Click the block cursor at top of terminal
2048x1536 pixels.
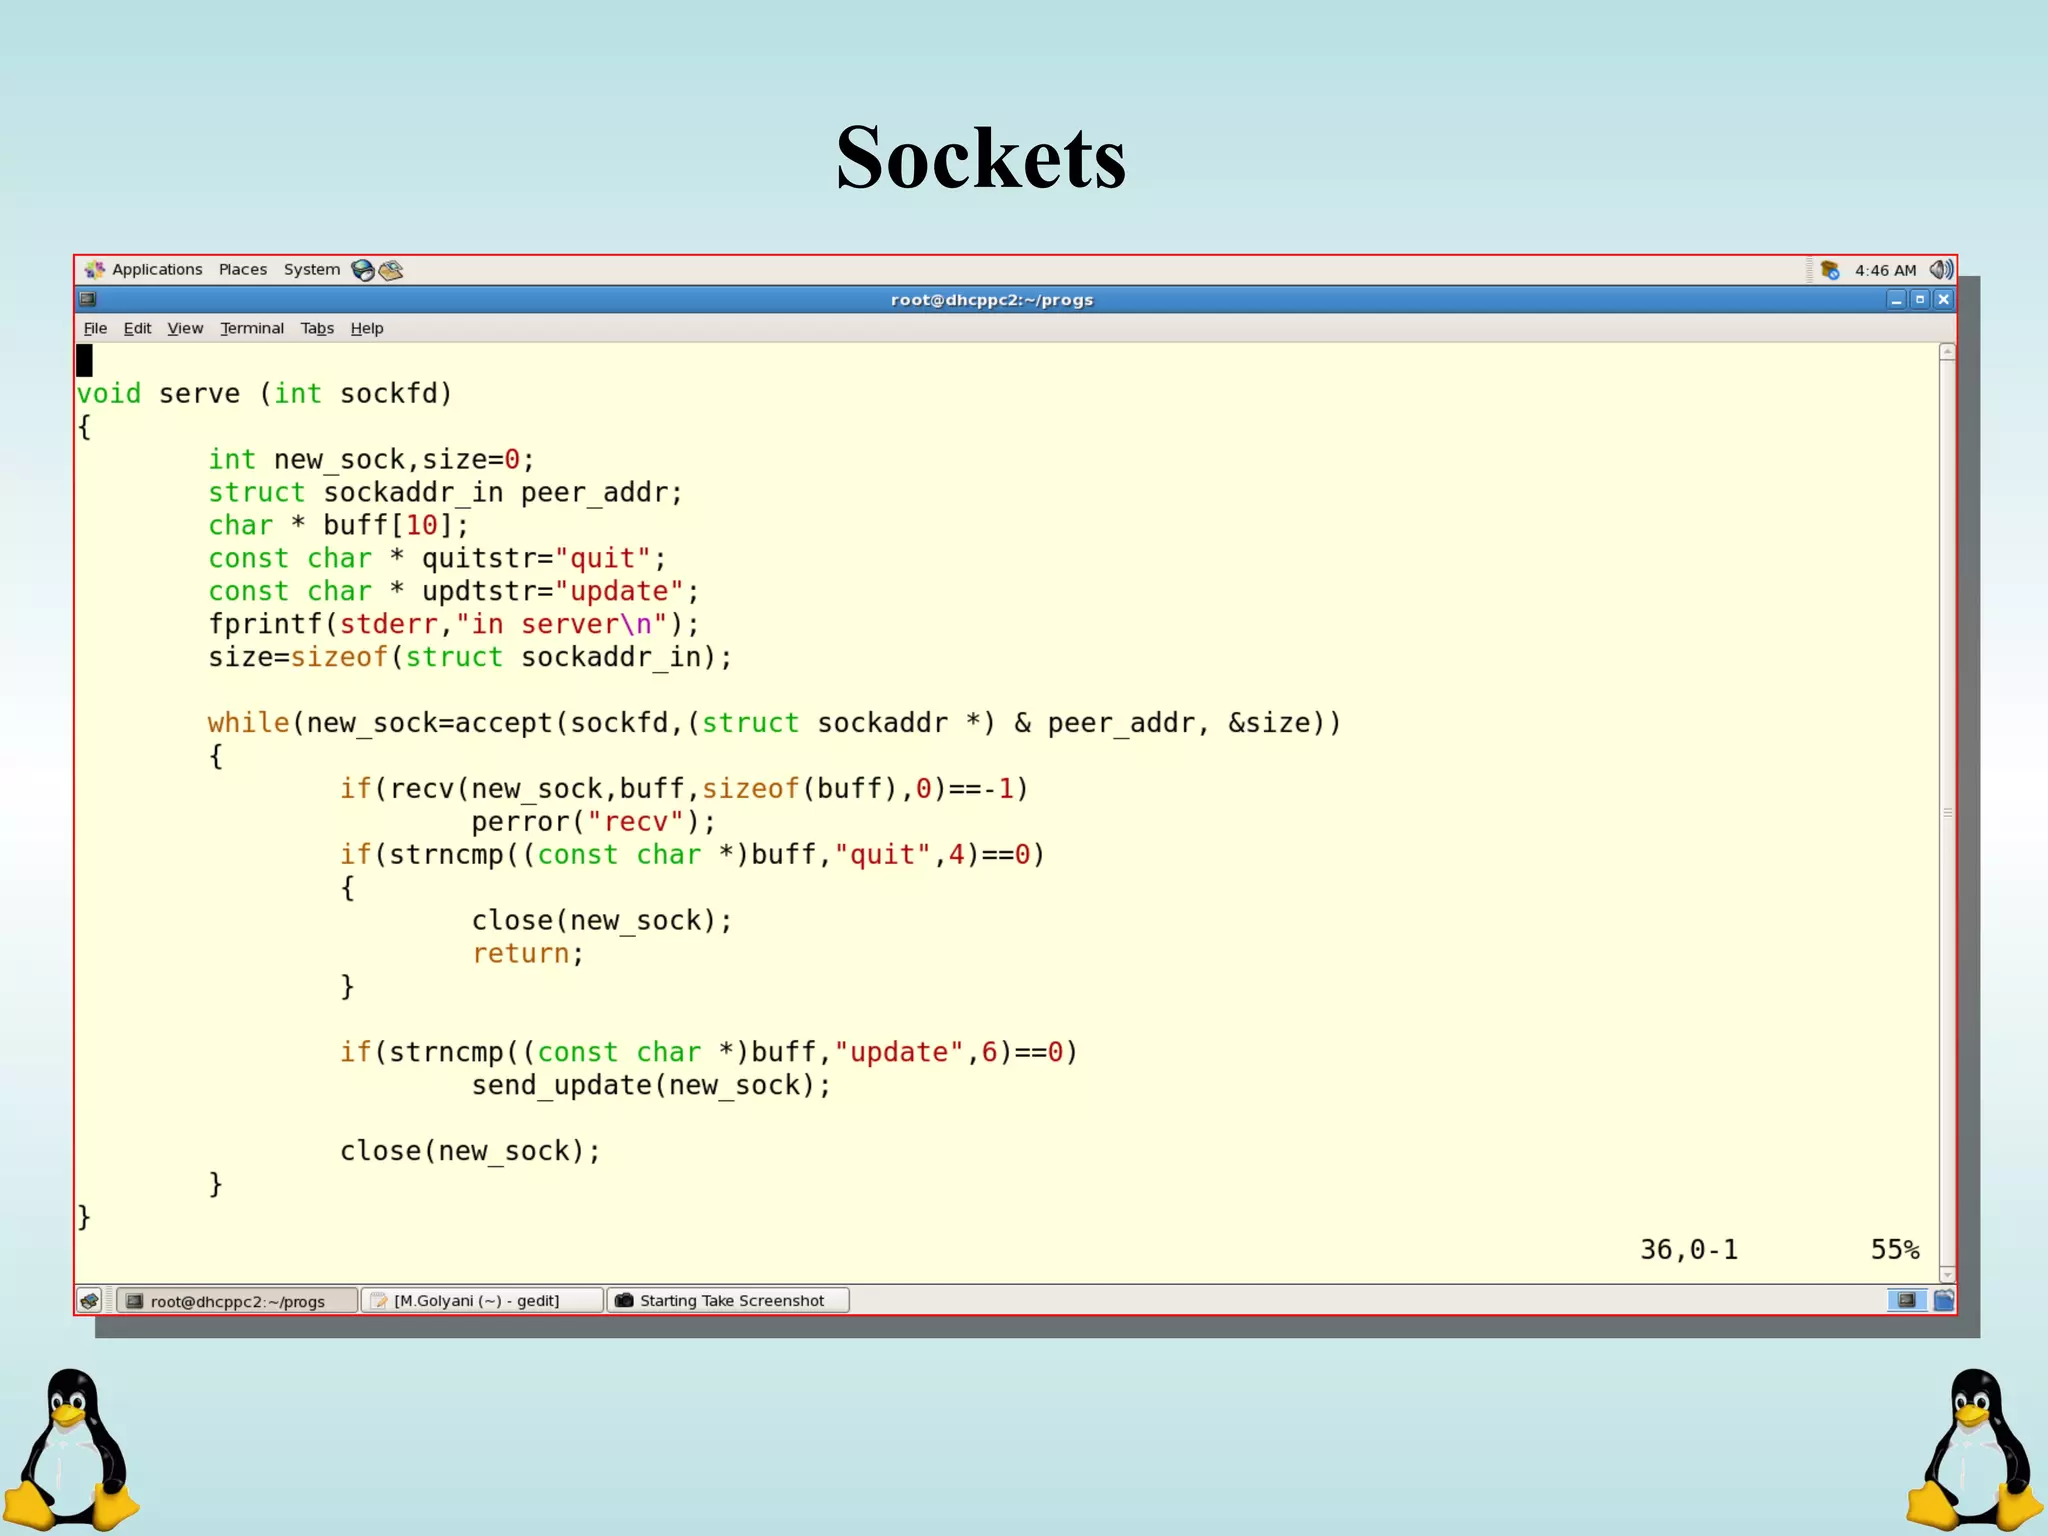[85, 360]
